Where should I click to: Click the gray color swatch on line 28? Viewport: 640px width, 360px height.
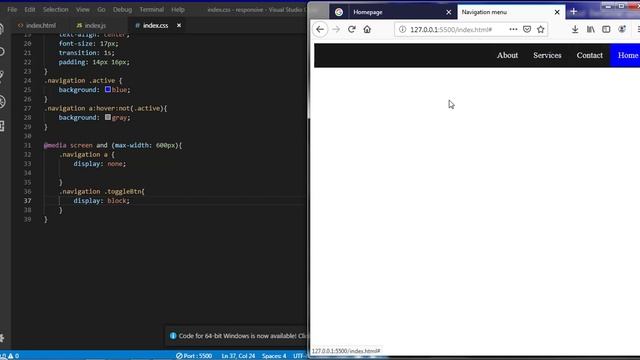108,117
